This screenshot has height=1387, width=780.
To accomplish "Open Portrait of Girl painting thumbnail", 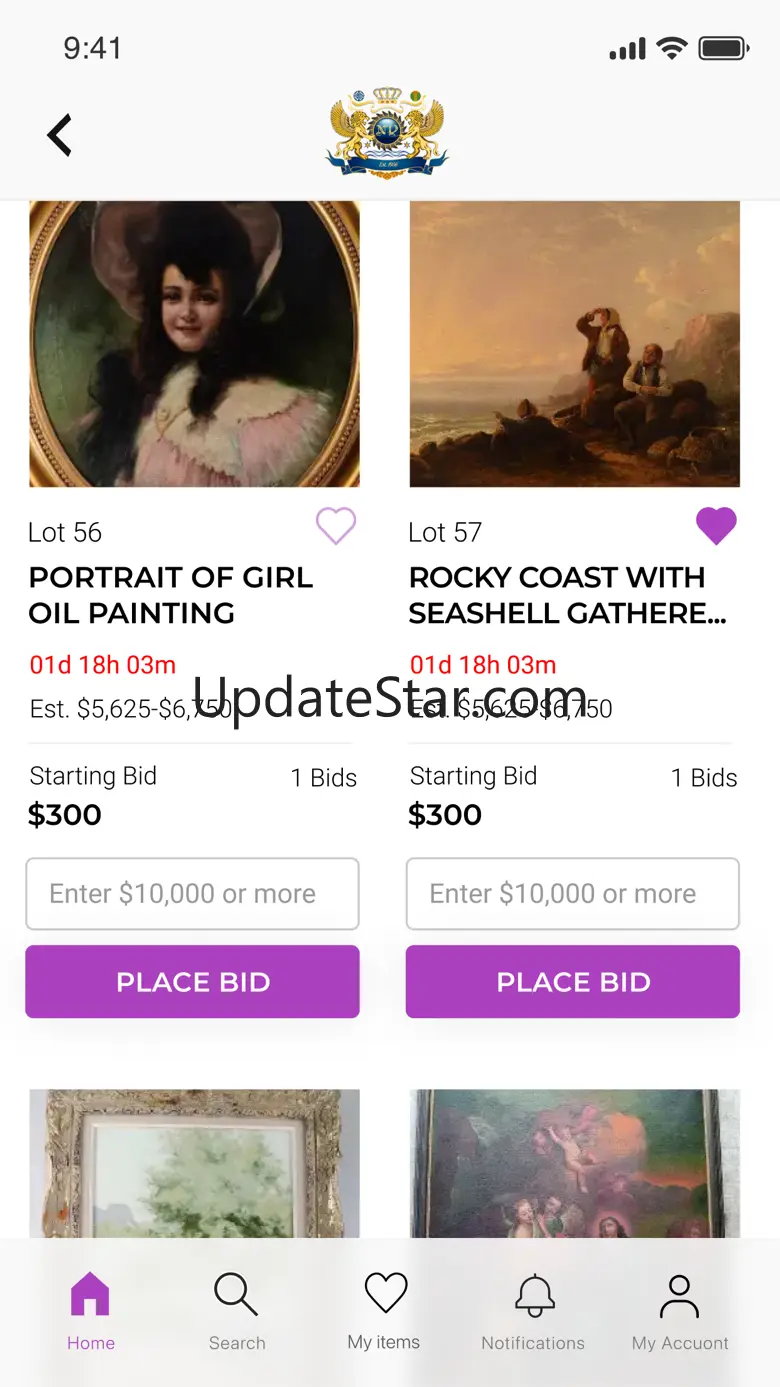I will coord(194,344).
